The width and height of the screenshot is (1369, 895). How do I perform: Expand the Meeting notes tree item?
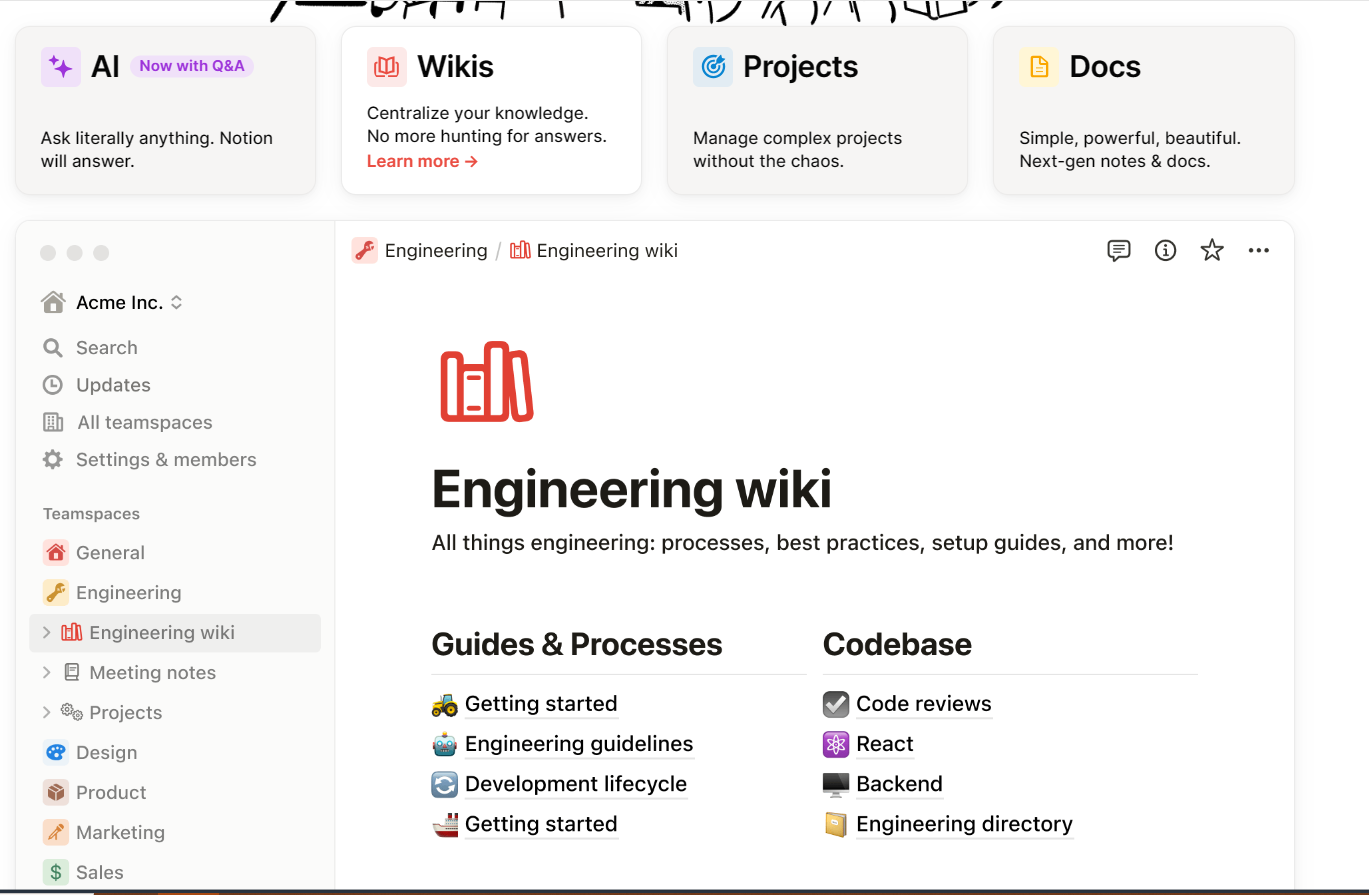pos(46,673)
